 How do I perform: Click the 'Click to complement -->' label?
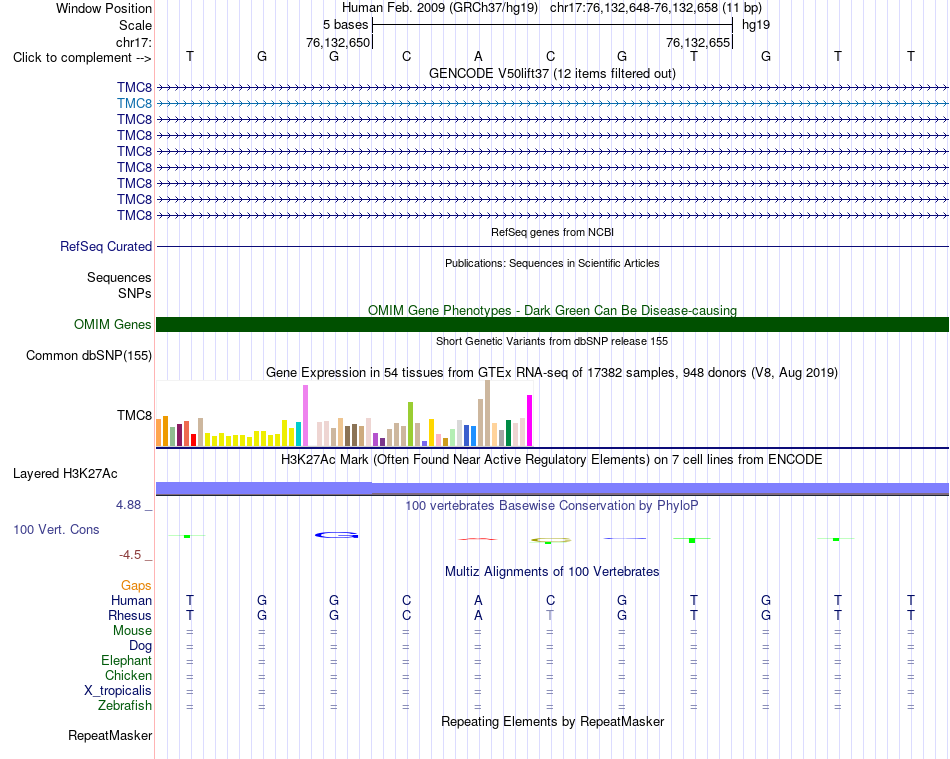click(x=82, y=58)
